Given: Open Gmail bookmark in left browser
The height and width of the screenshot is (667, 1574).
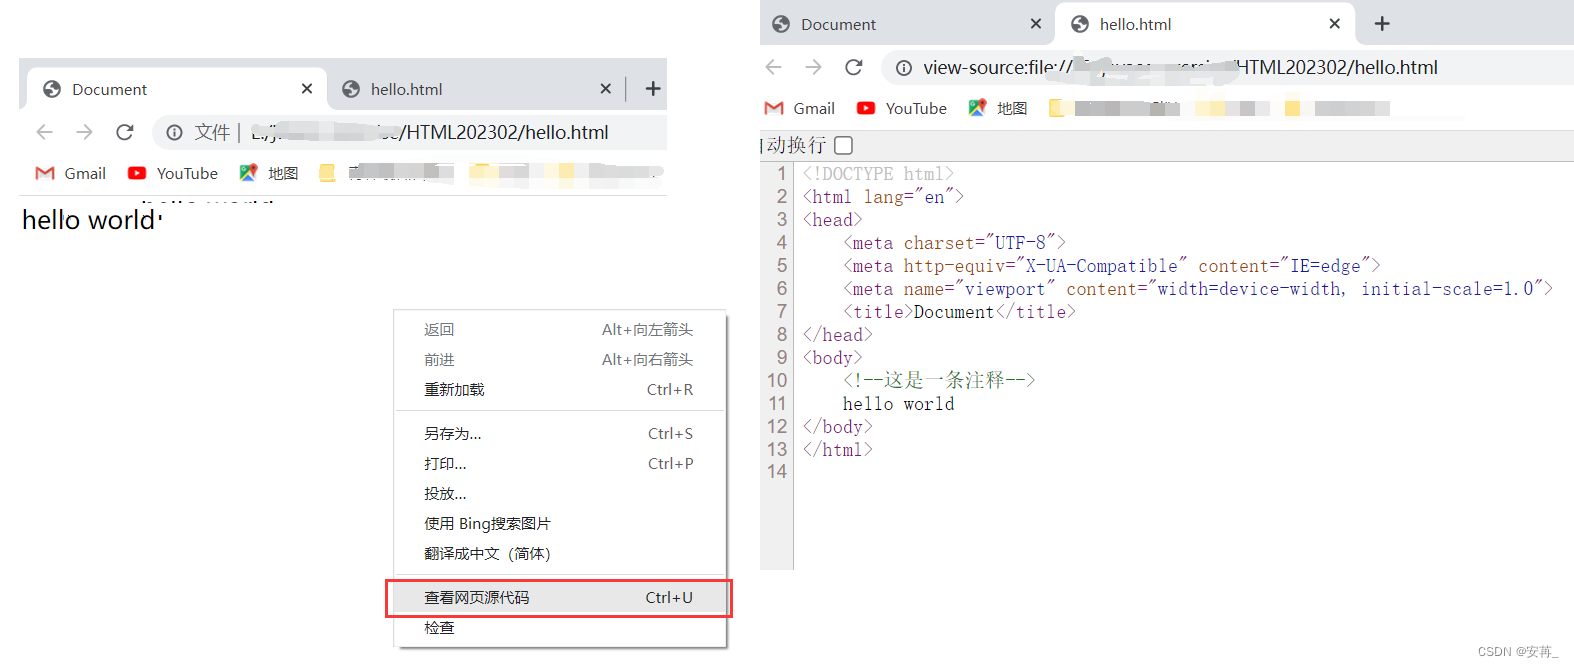Looking at the screenshot, I should tap(71, 173).
